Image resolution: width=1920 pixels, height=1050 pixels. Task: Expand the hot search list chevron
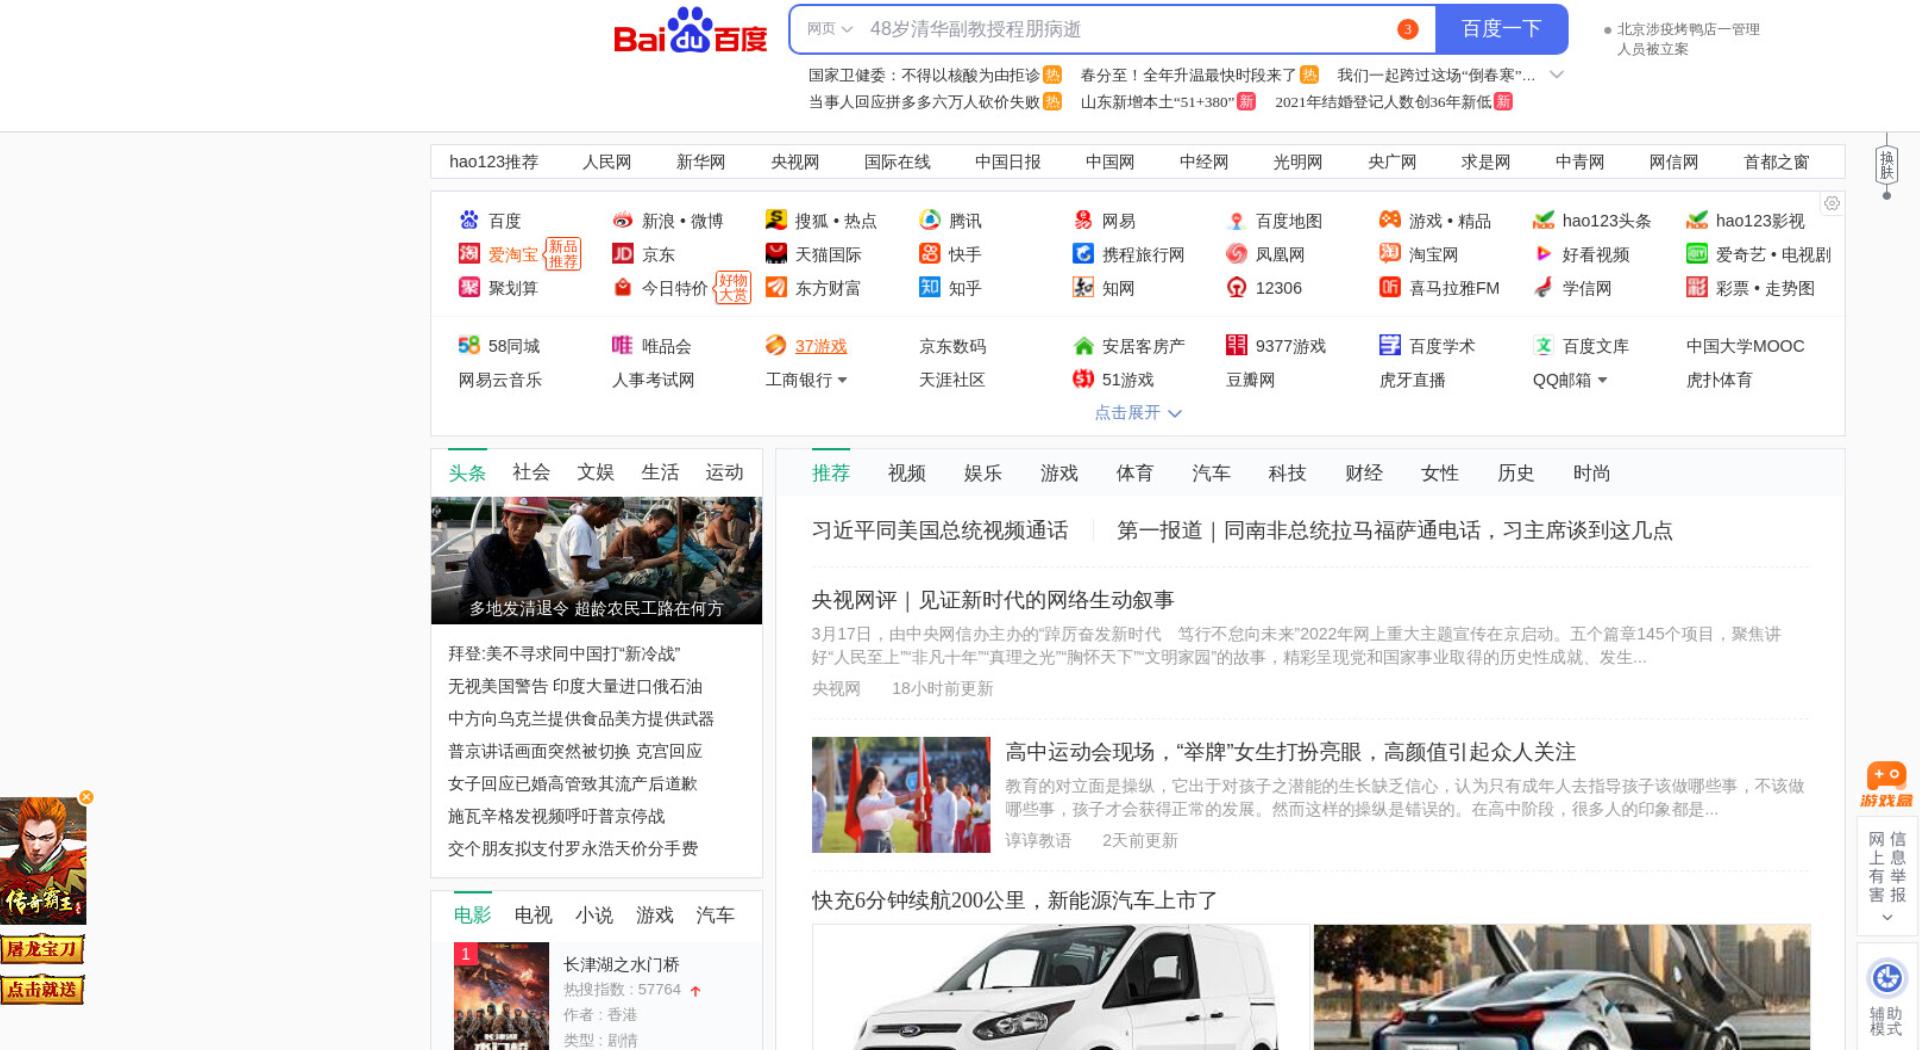coord(1557,75)
